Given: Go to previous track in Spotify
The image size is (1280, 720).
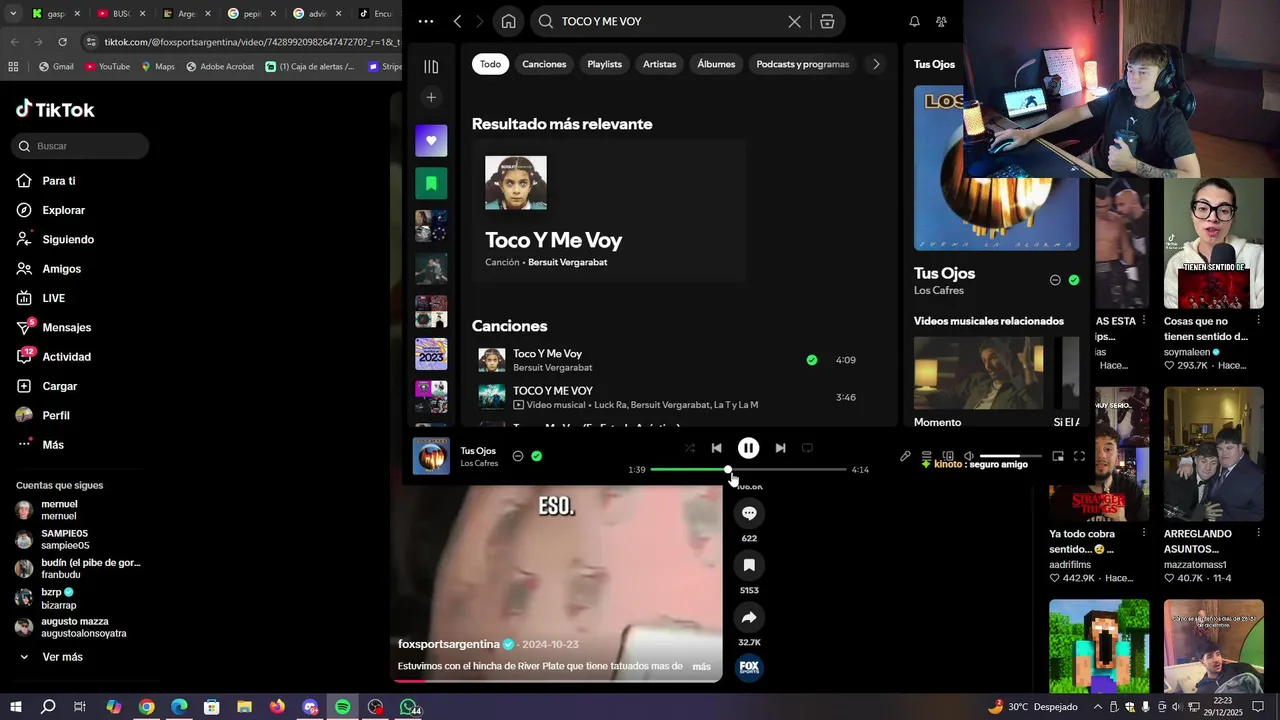Looking at the screenshot, I should pos(716,448).
